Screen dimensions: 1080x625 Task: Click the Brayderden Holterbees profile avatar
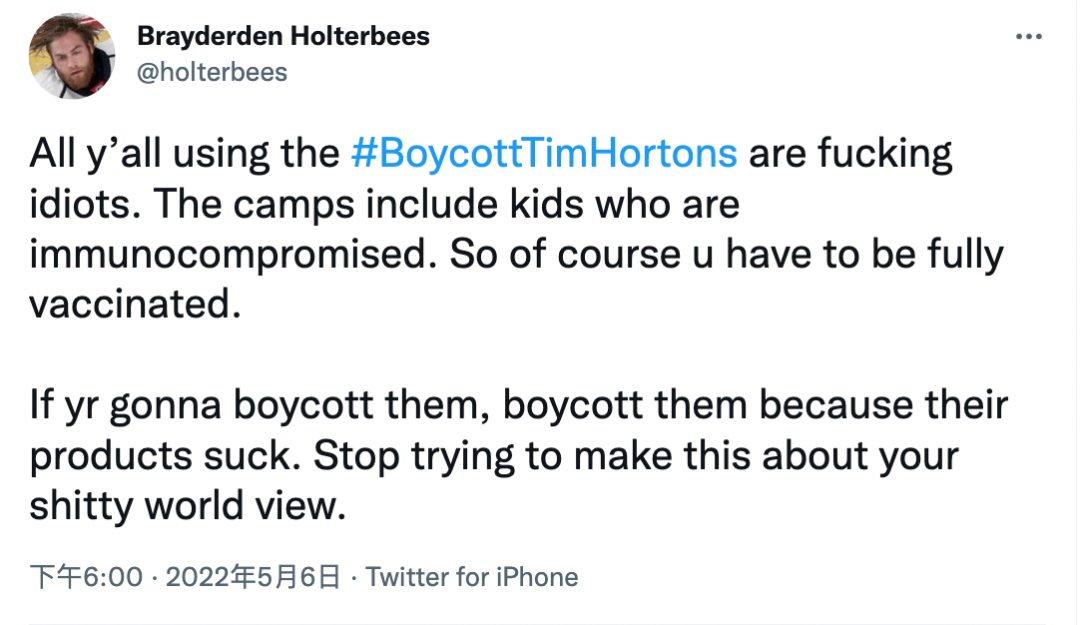tap(72, 56)
